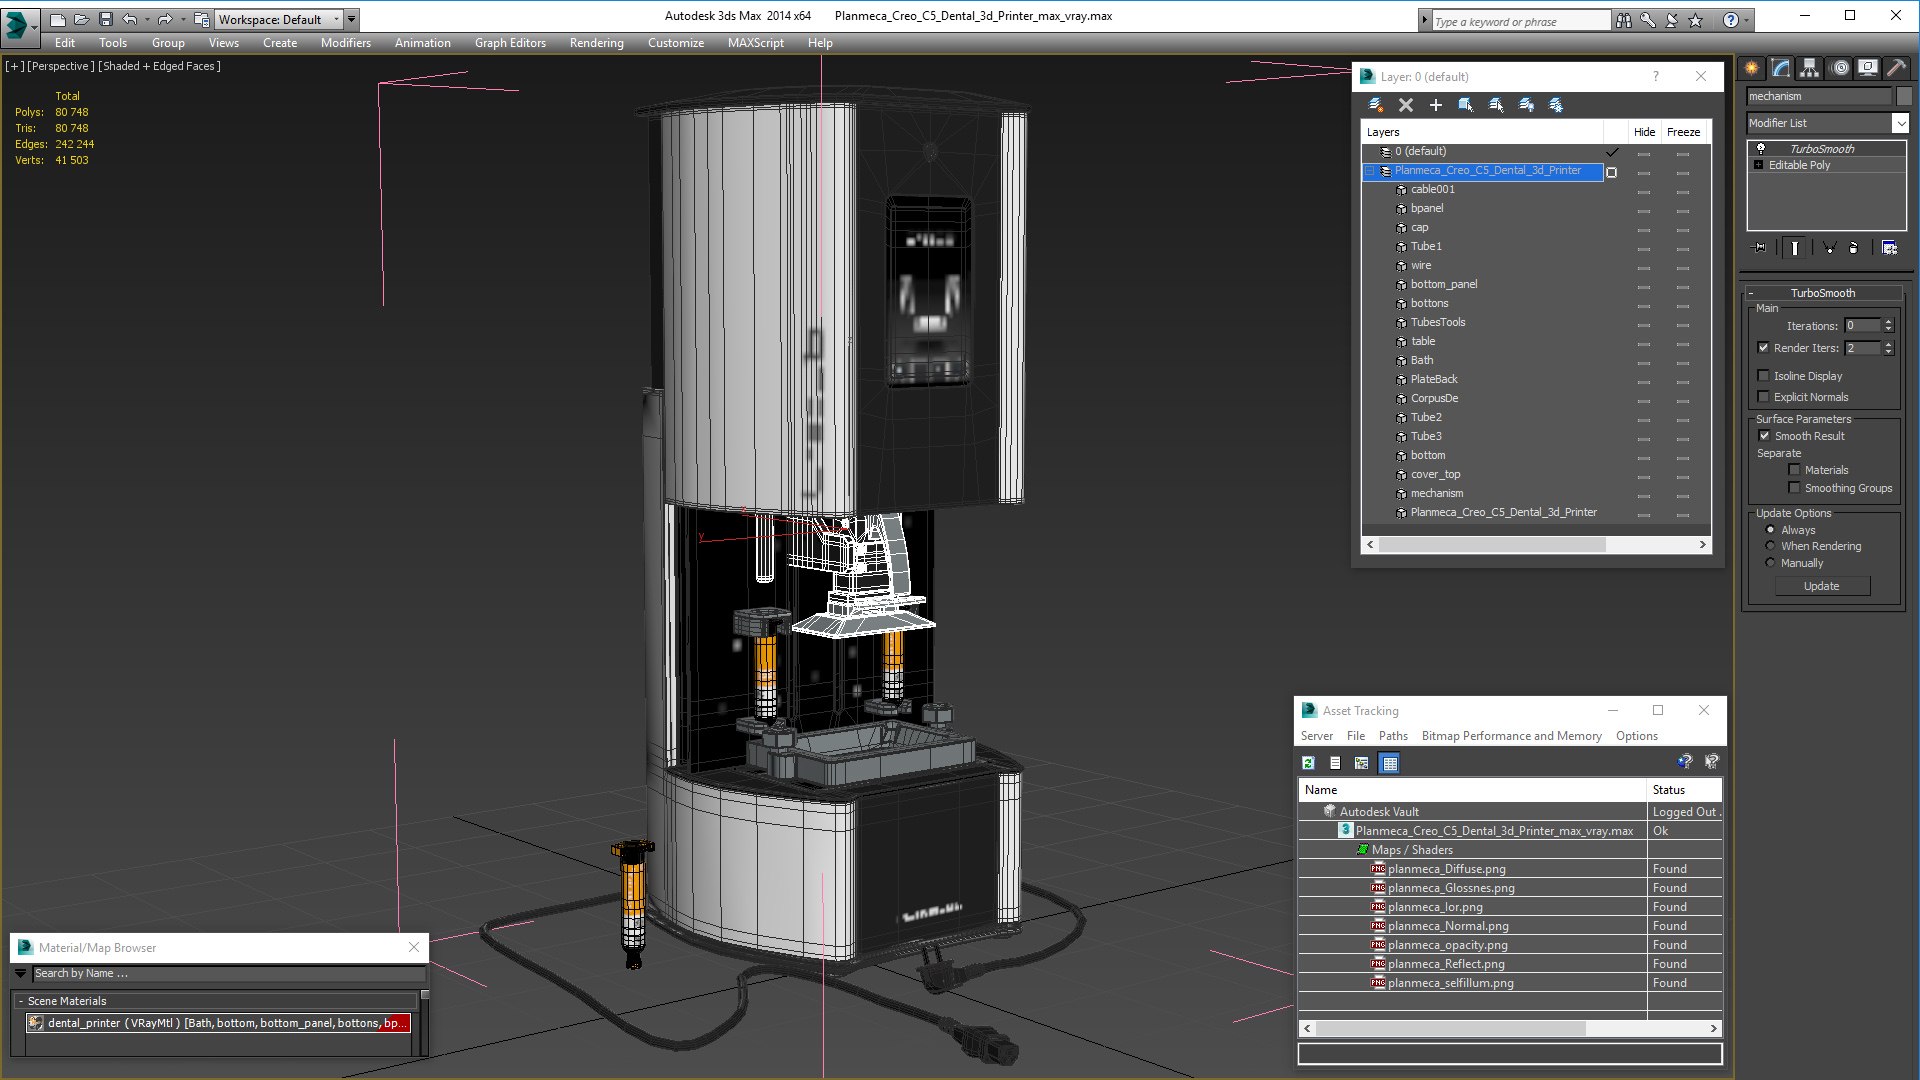Click Refresh icon in Asset Tracking toolbar
Viewport: 1920px width, 1080px height.
tap(1308, 763)
